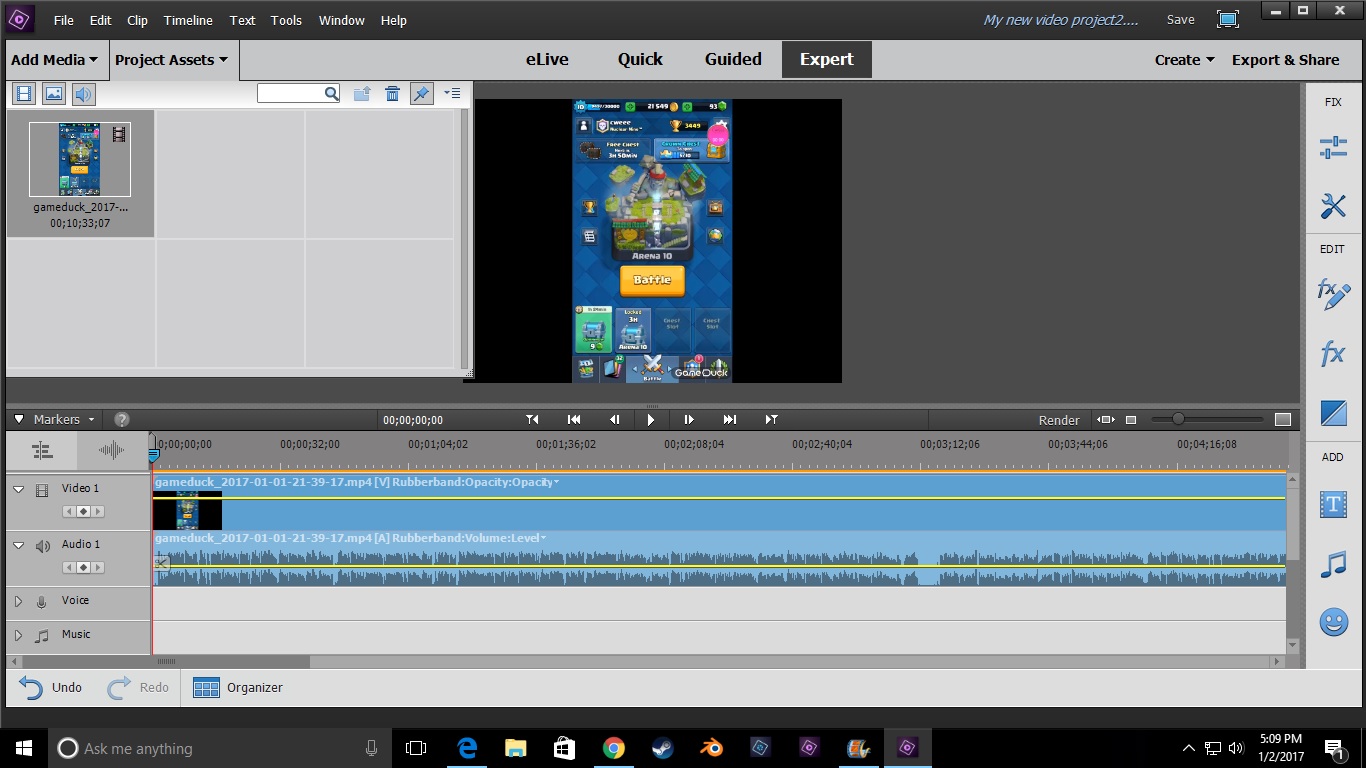Toggle audio waveform view button
Screen dimensions: 1366x768
(x=112, y=451)
